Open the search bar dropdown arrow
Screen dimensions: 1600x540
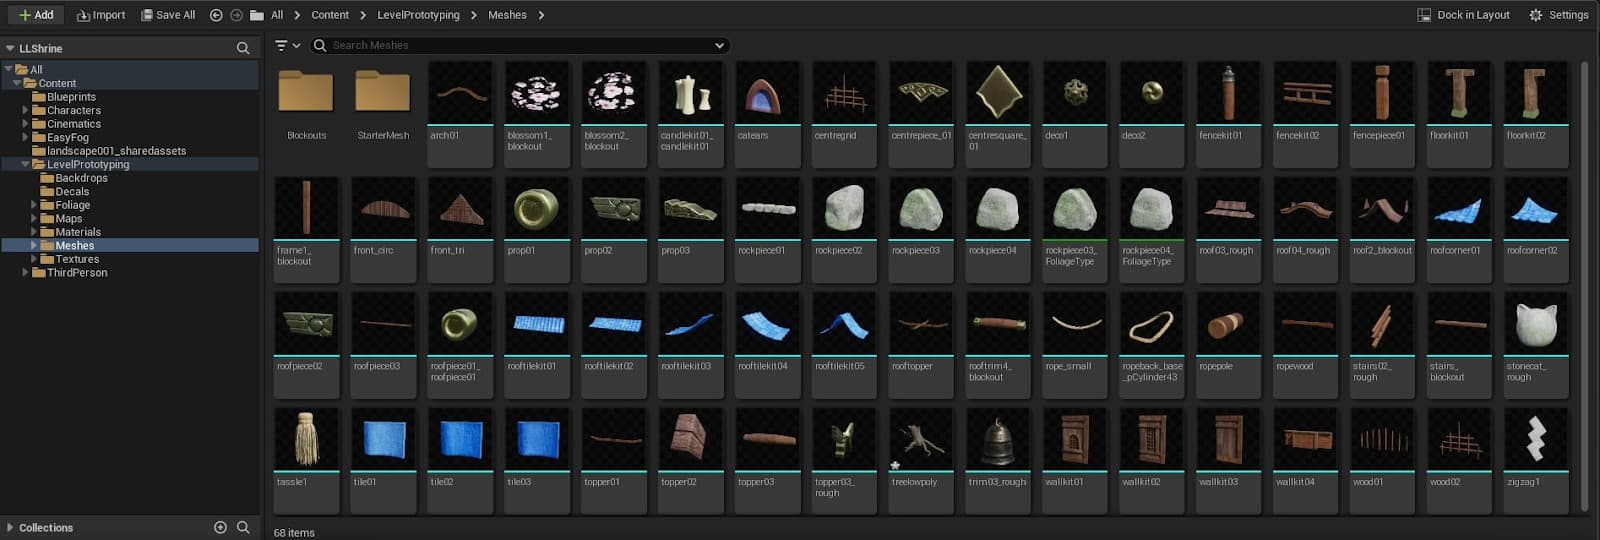click(719, 45)
